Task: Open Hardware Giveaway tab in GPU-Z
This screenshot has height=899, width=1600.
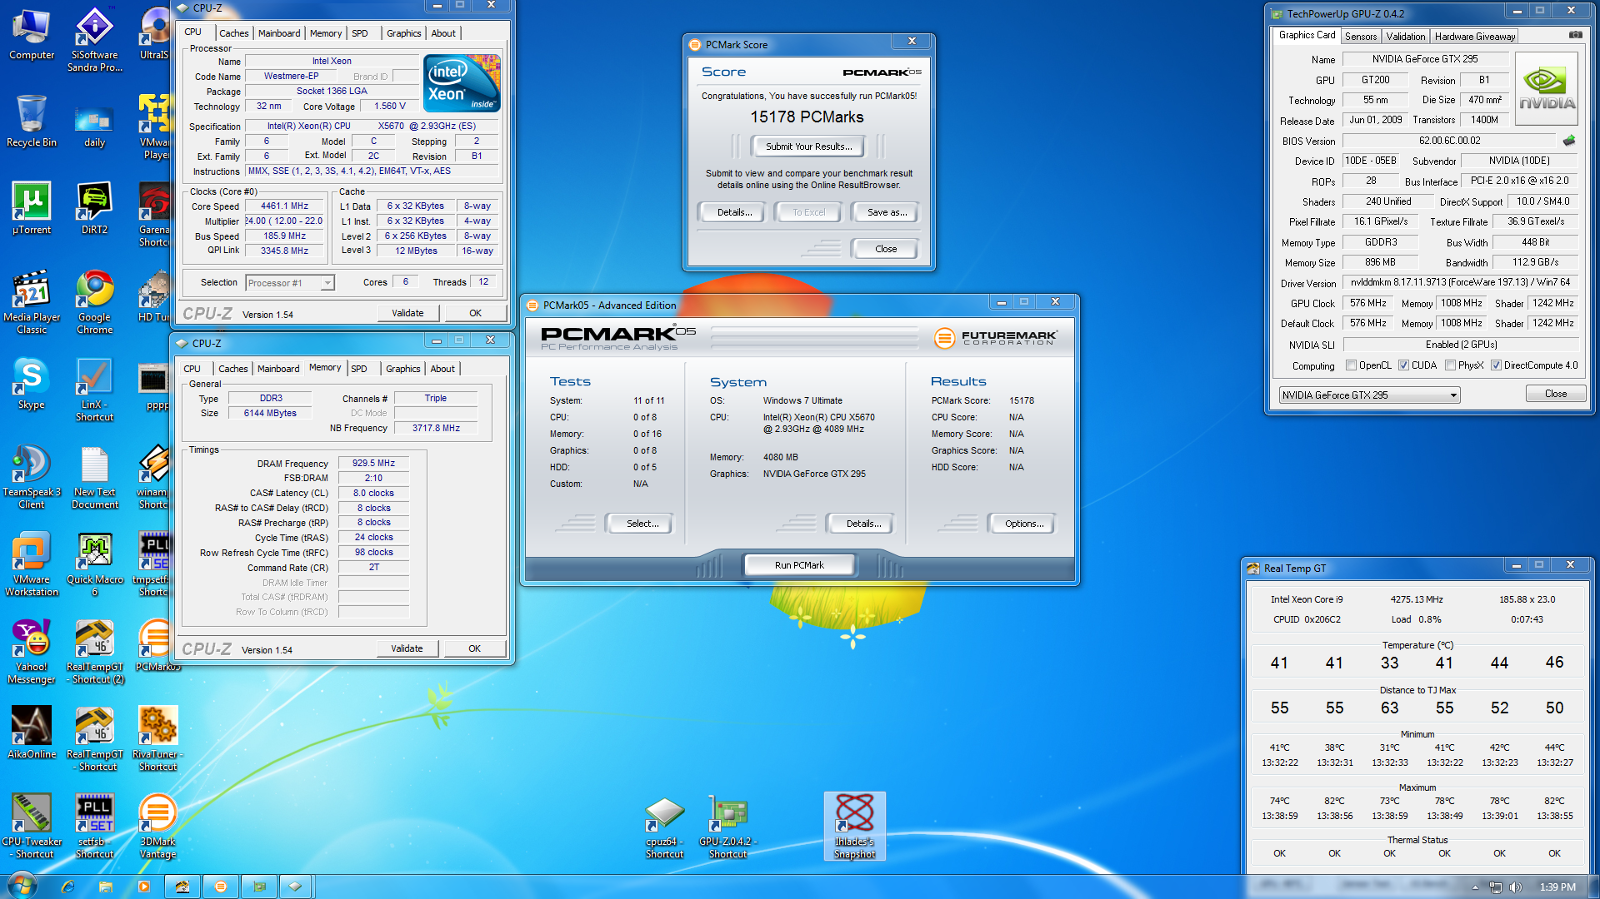Action: 1475,36
